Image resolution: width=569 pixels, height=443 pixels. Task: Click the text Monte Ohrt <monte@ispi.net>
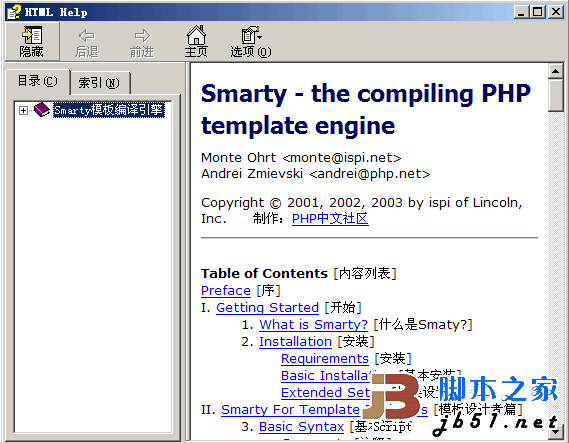point(301,157)
